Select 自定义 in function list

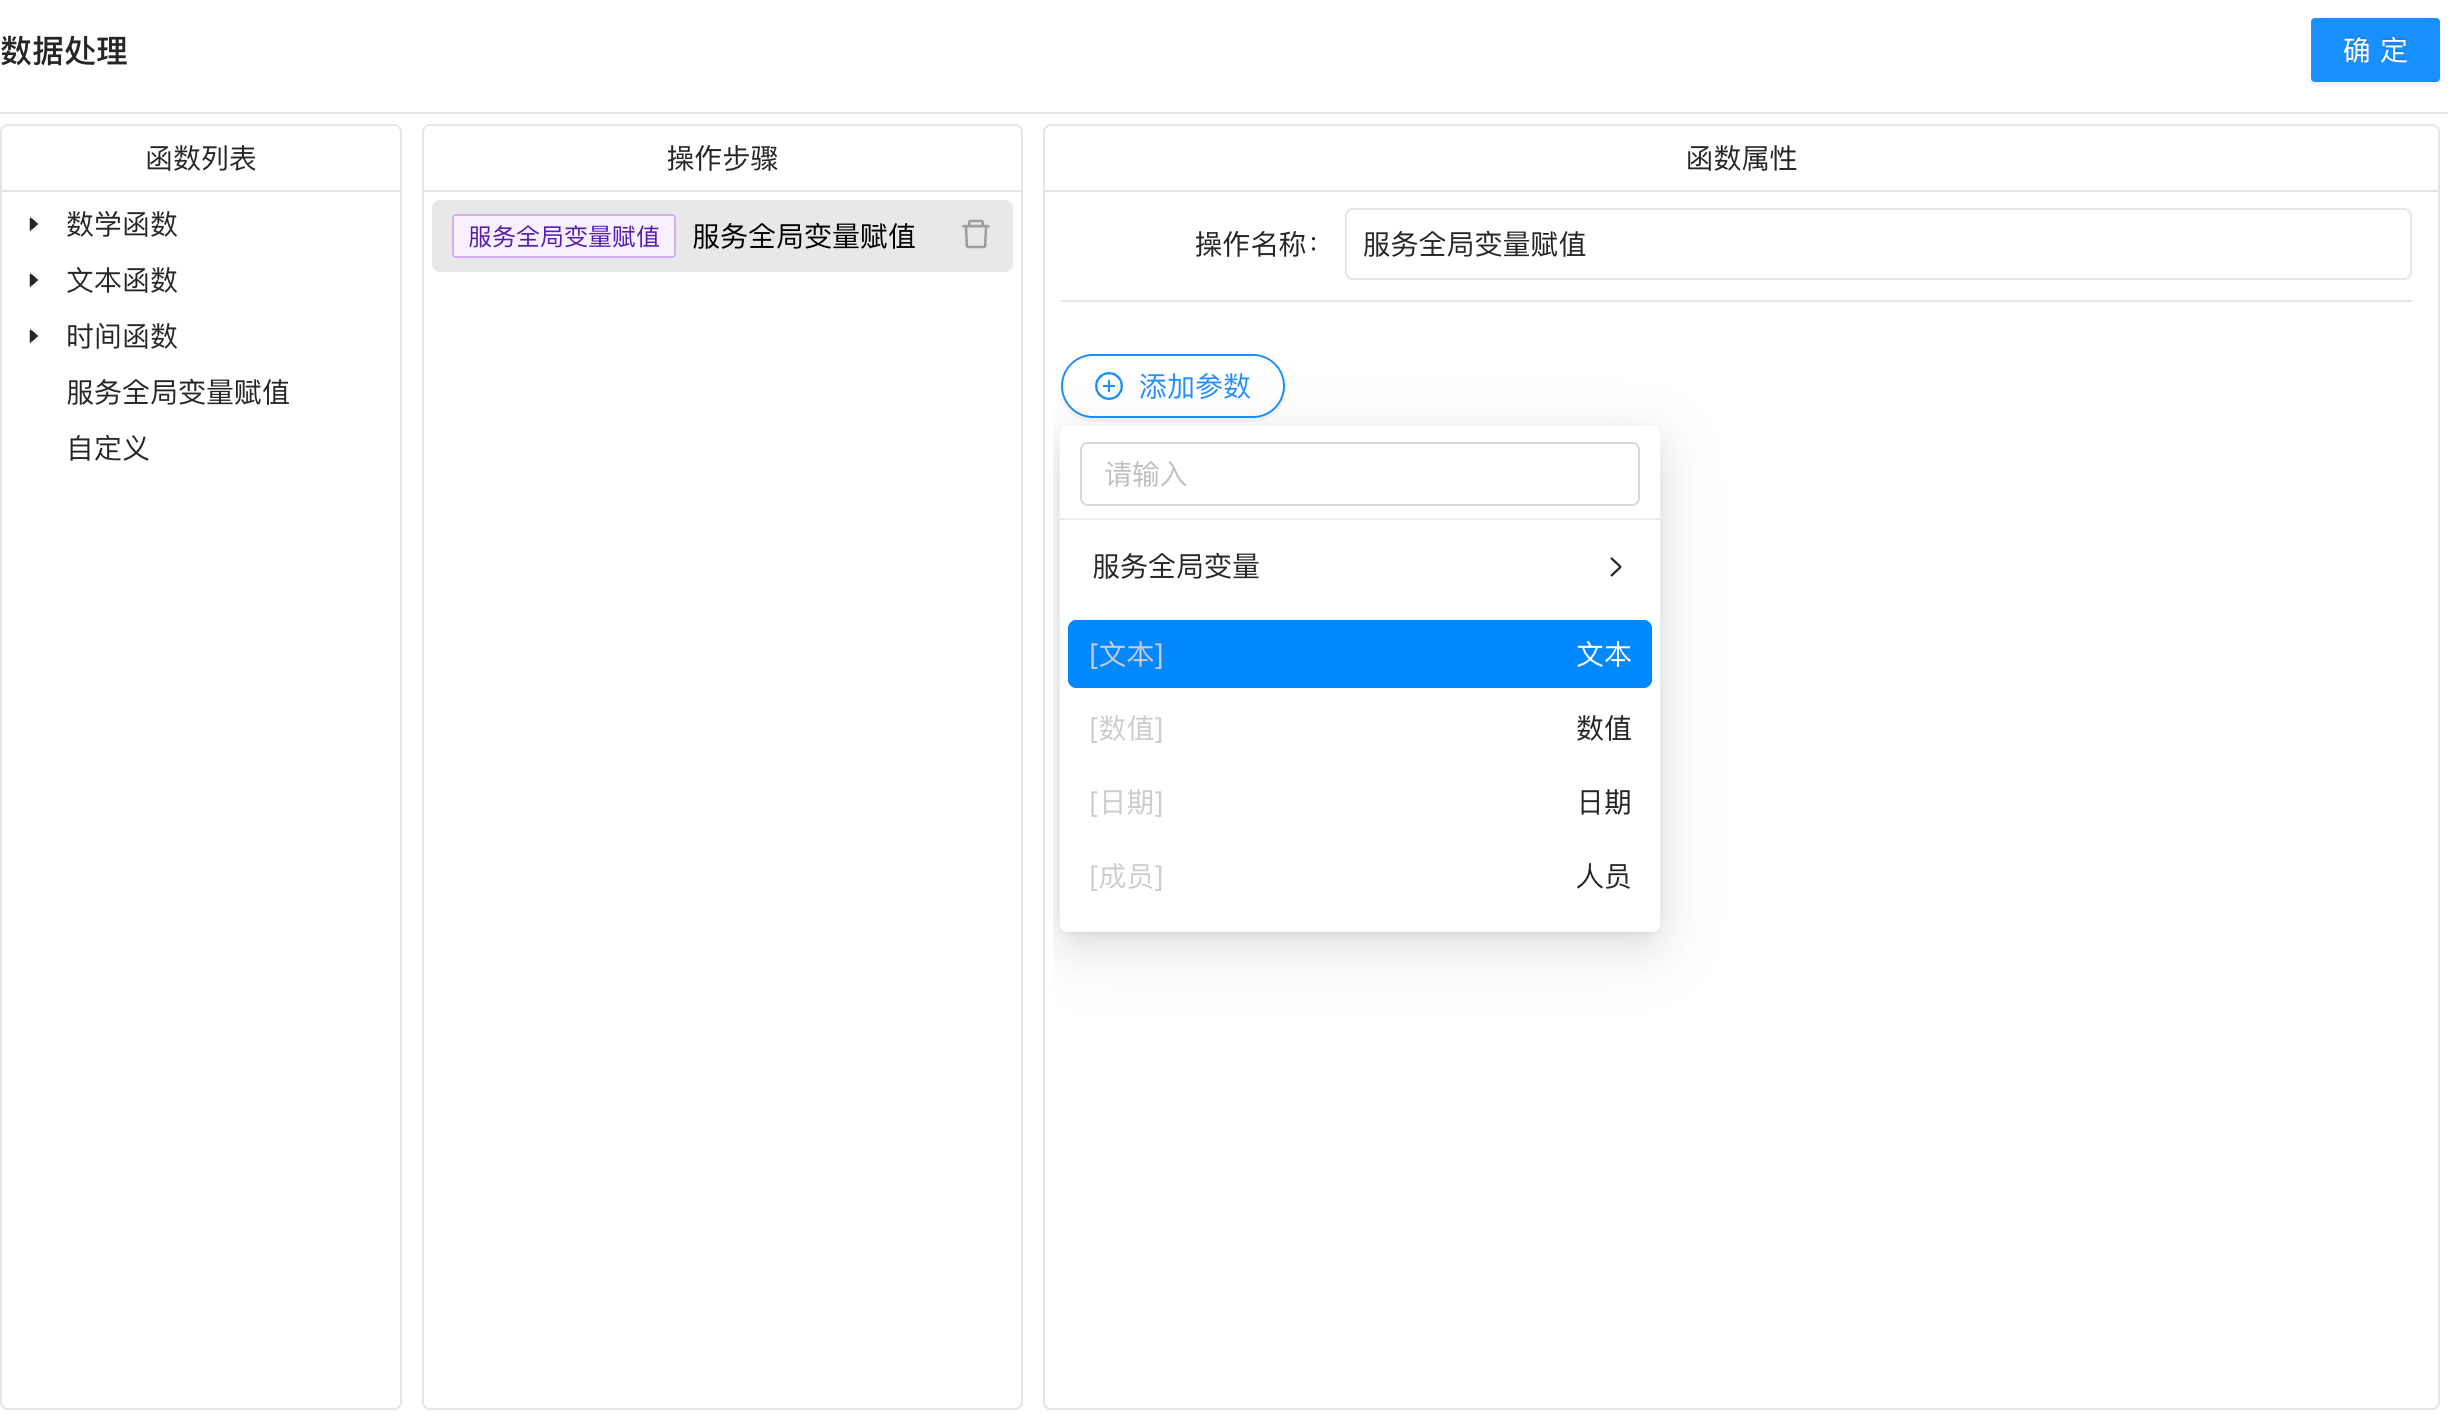(x=108, y=448)
